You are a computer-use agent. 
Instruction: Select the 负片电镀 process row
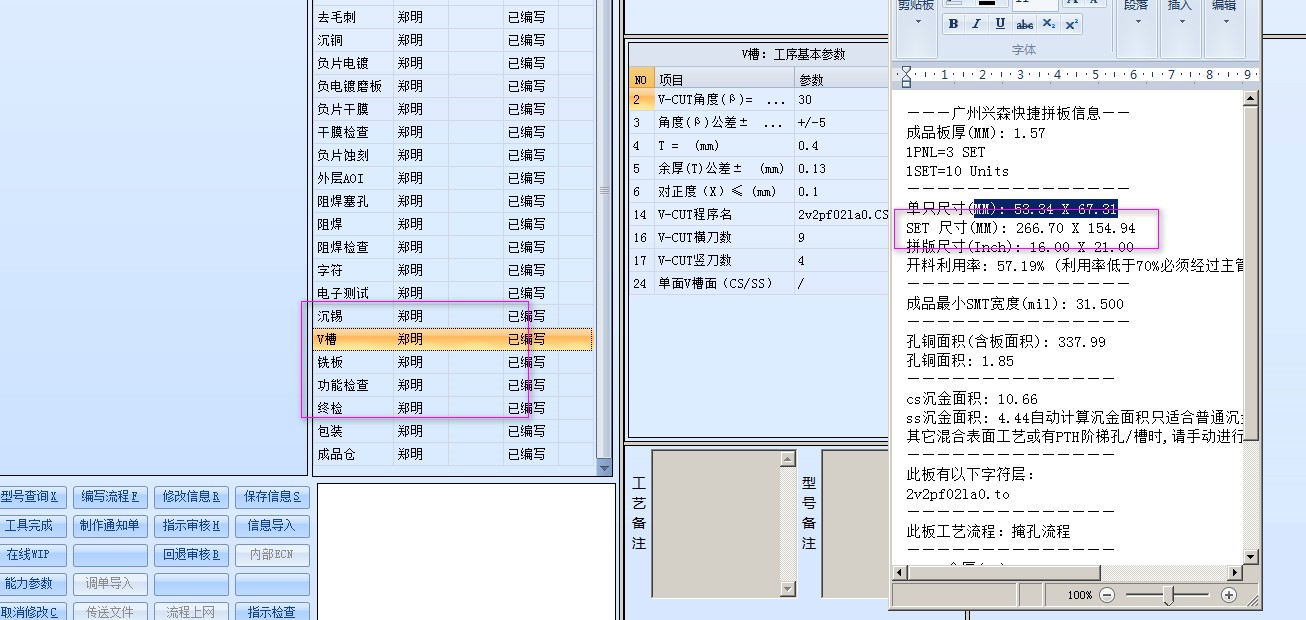coord(453,63)
